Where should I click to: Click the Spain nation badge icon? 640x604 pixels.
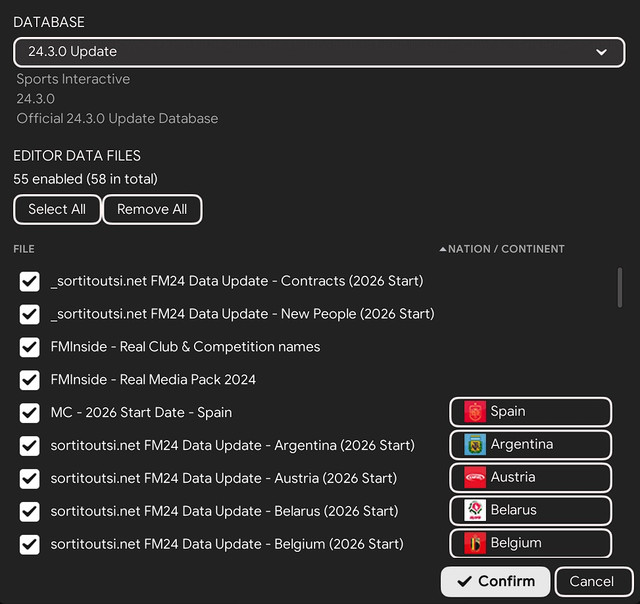pyautogui.click(x=475, y=411)
